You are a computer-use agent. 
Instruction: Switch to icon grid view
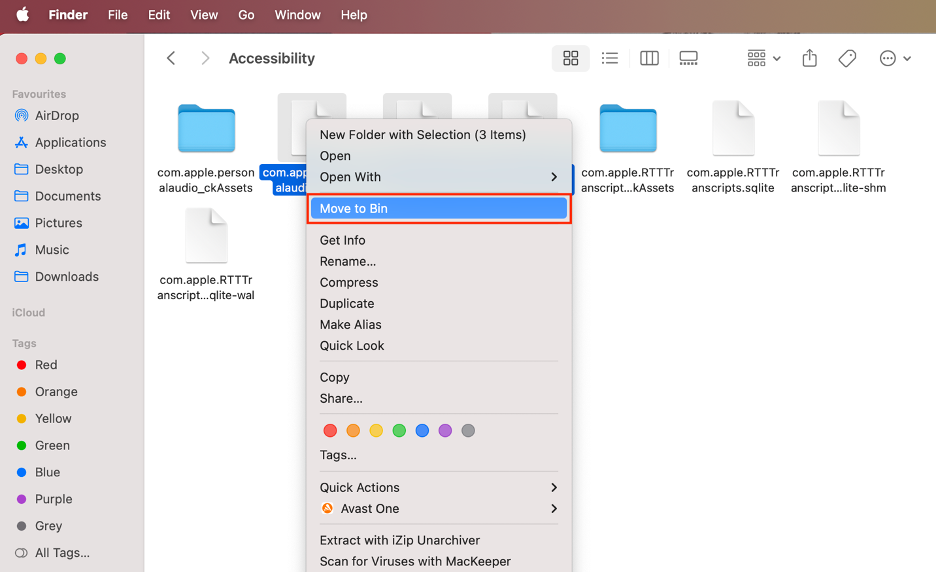click(x=571, y=58)
